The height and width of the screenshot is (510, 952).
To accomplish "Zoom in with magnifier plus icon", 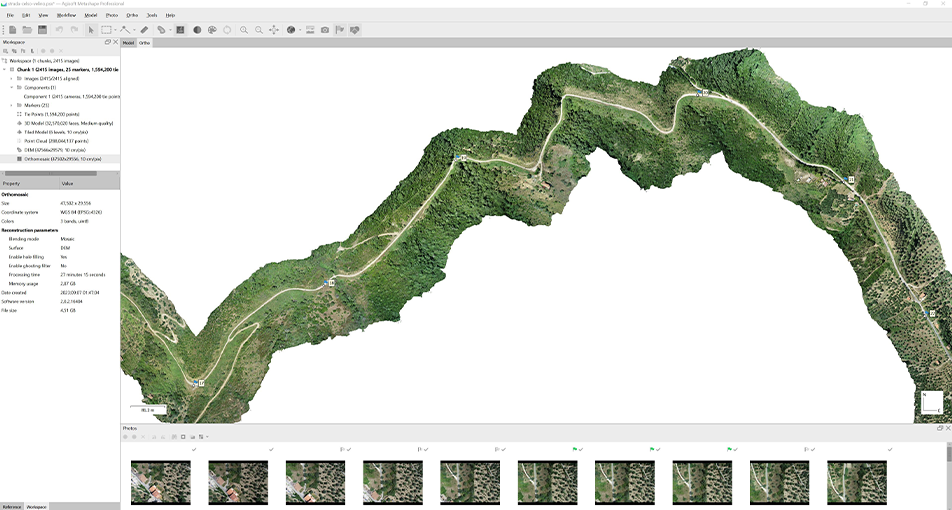I will pos(244,30).
